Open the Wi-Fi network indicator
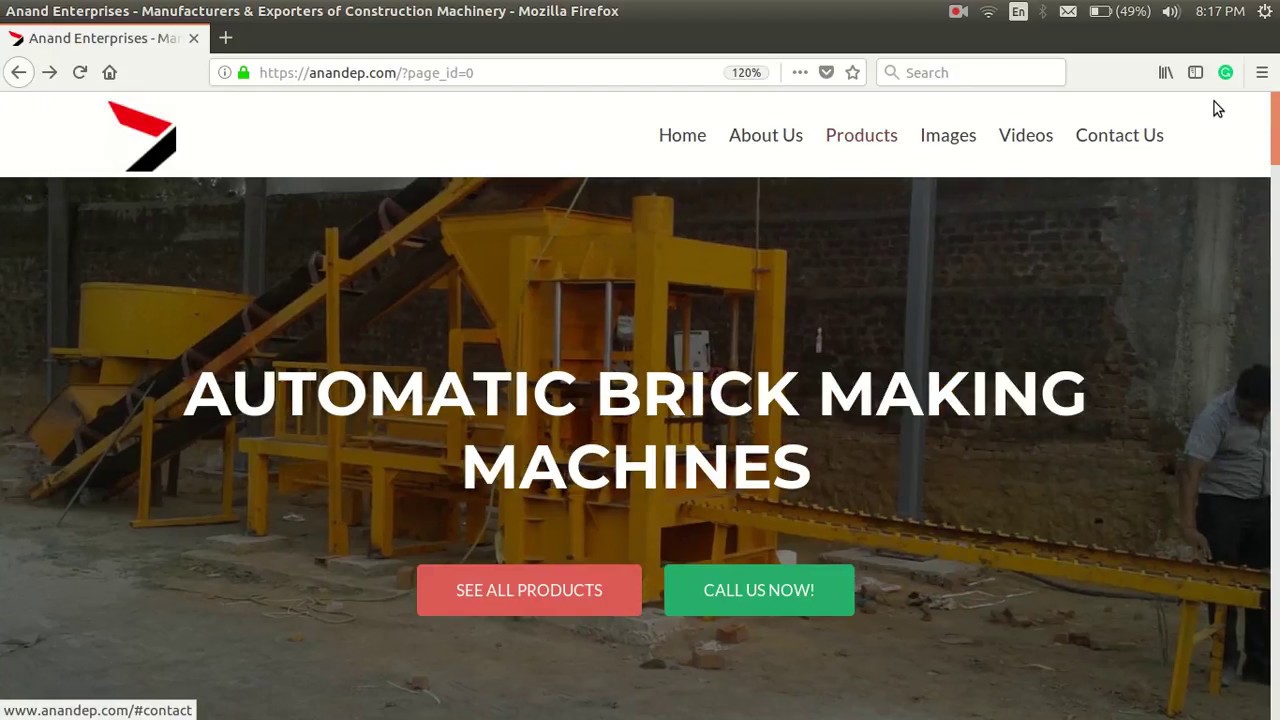This screenshot has width=1280, height=720. (988, 11)
